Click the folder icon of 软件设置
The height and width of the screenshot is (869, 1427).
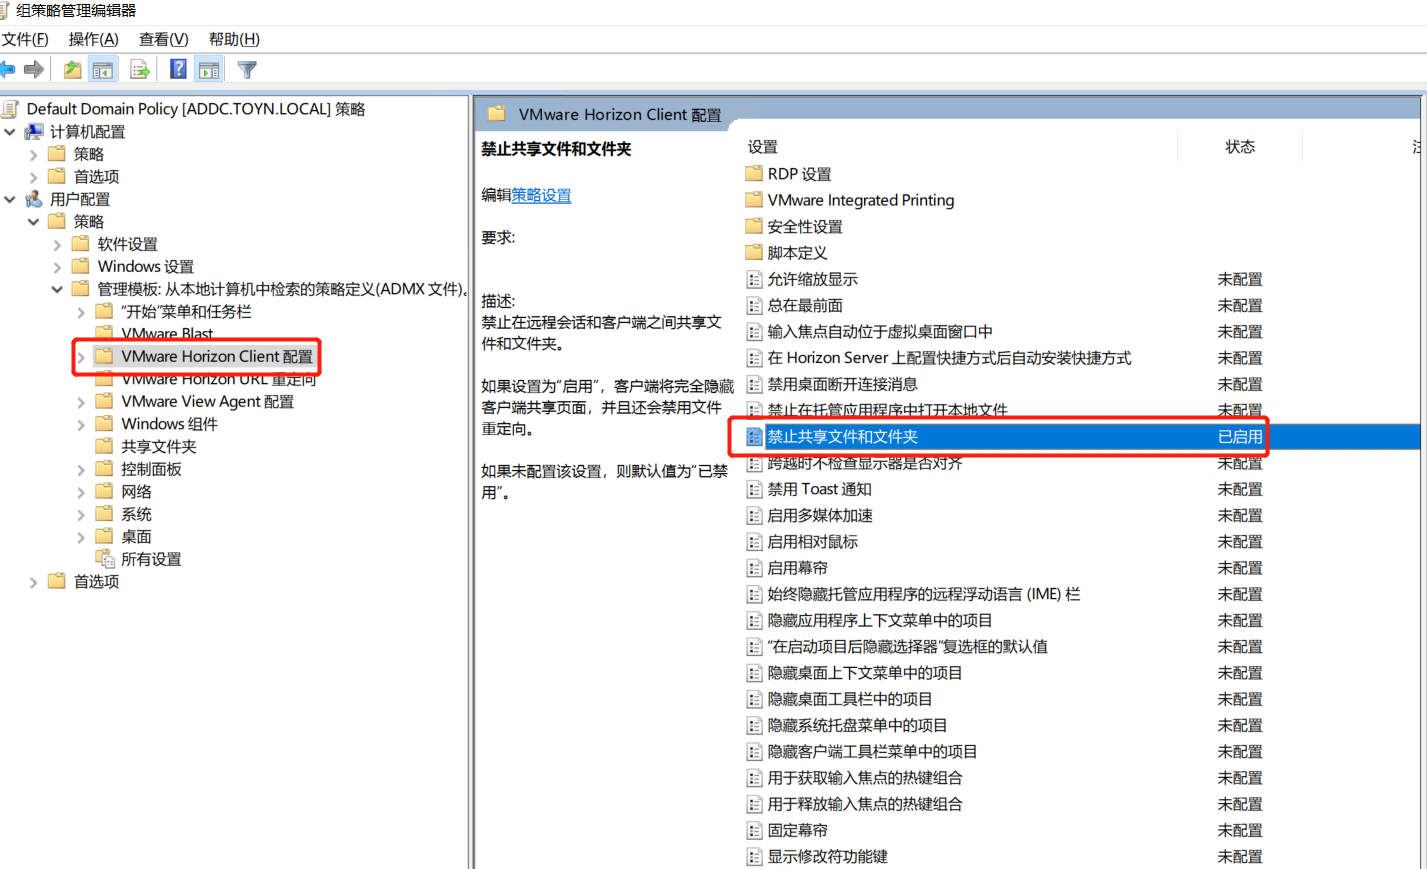(x=81, y=244)
